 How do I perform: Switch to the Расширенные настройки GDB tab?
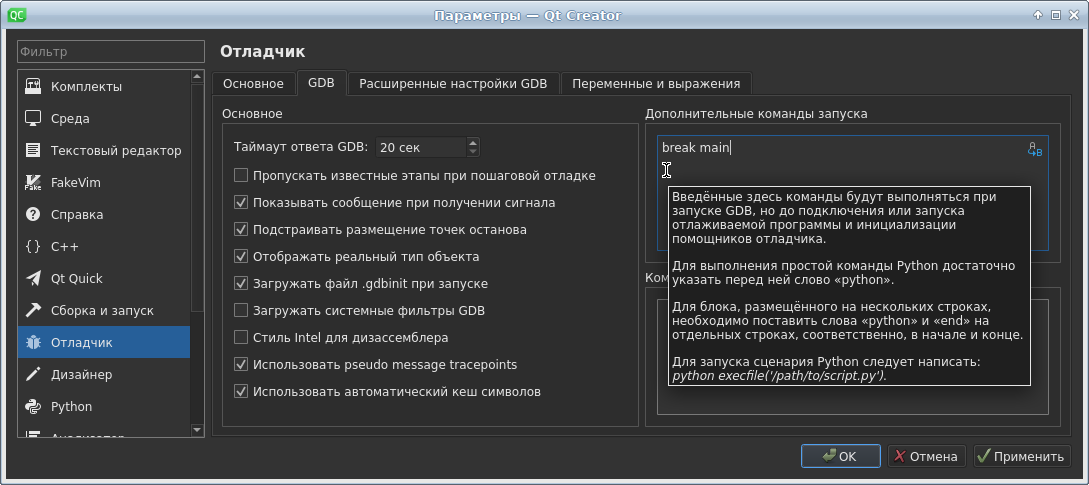[x=453, y=84]
